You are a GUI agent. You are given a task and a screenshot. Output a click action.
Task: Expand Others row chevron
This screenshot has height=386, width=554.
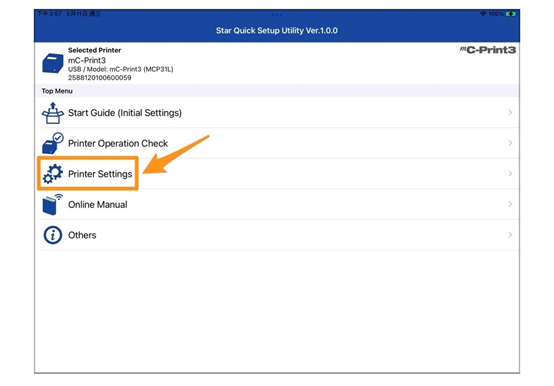510,234
